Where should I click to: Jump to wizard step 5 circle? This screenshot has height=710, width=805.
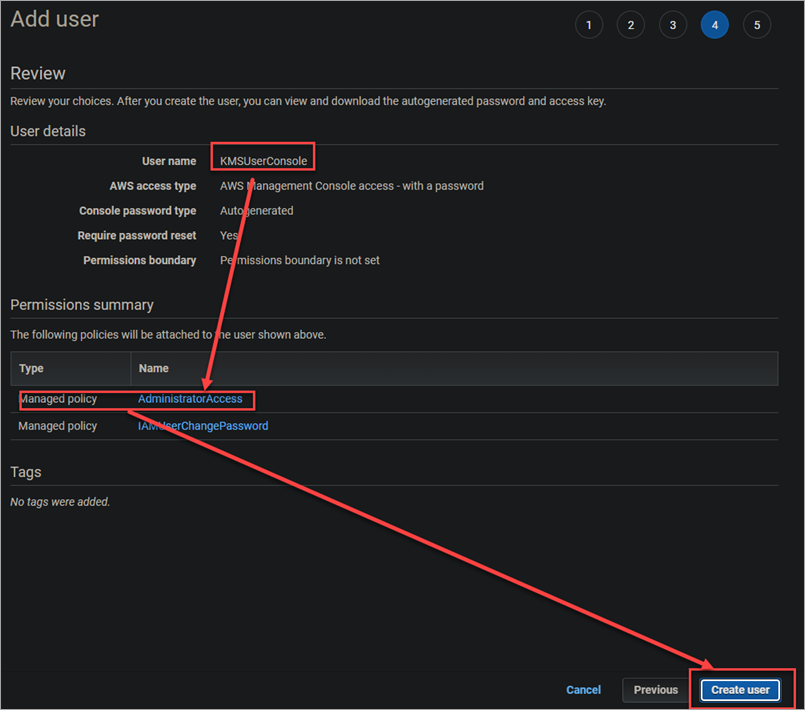757,25
